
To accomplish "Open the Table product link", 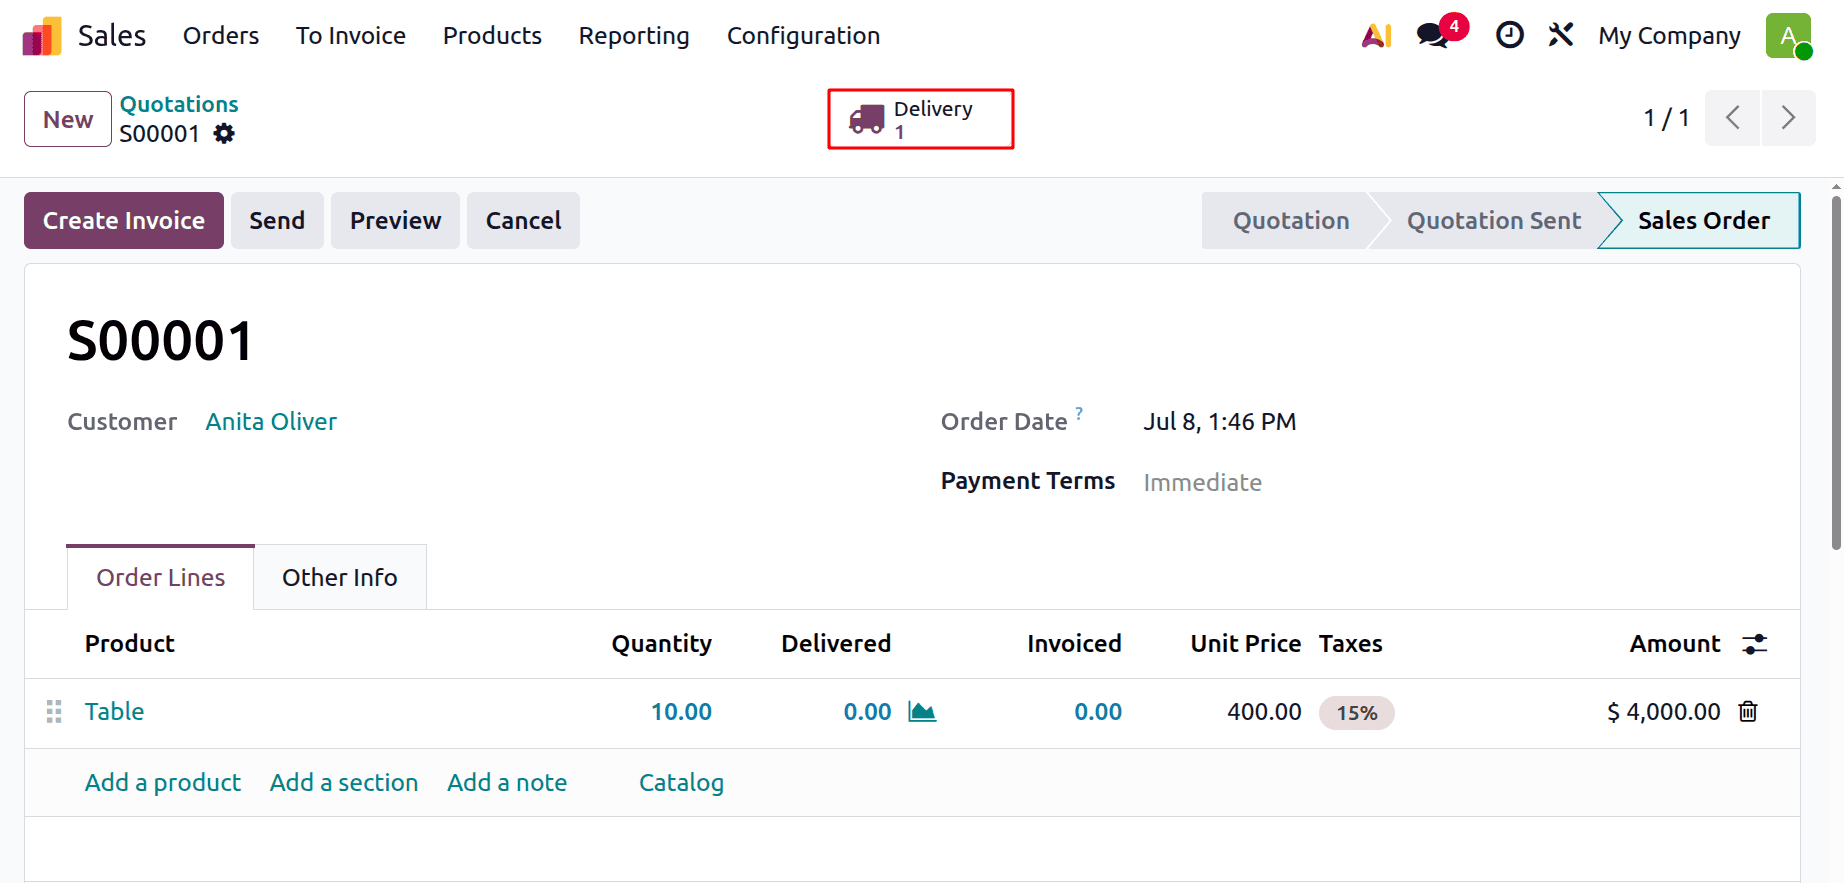I will (115, 712).
